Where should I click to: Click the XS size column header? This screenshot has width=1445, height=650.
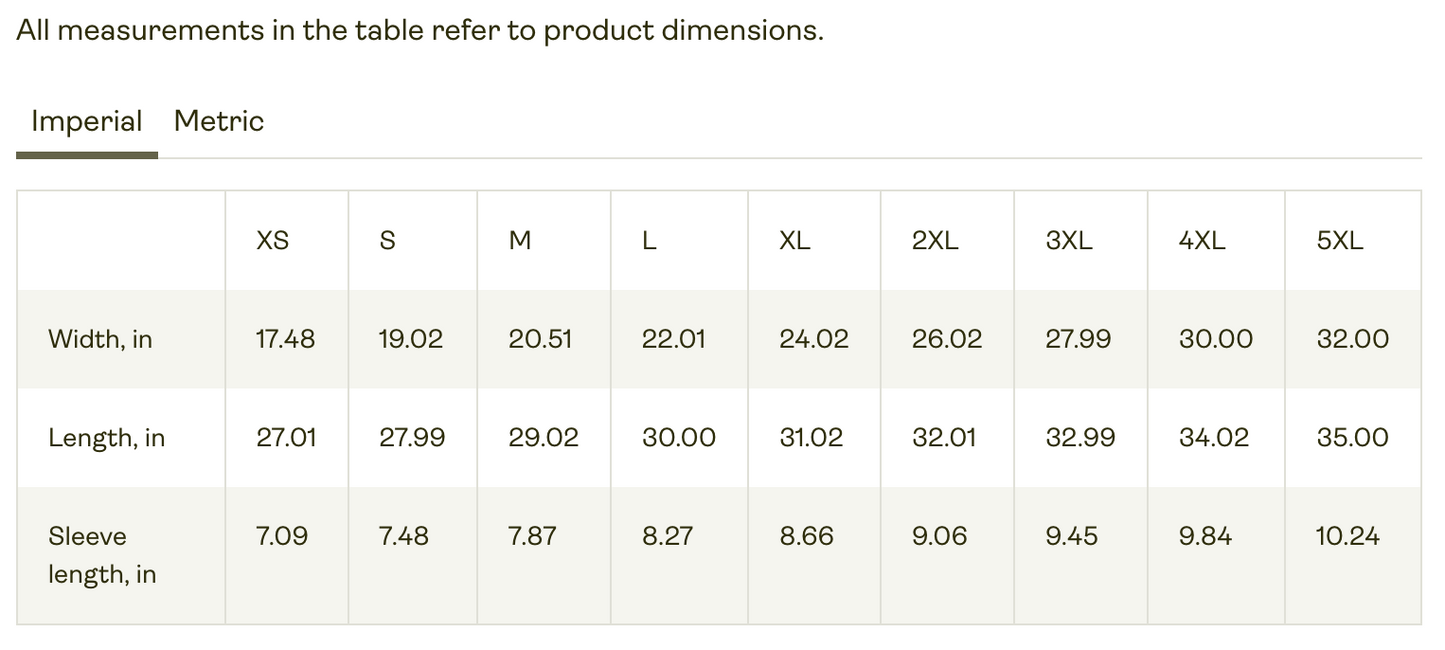click(272, 241)
